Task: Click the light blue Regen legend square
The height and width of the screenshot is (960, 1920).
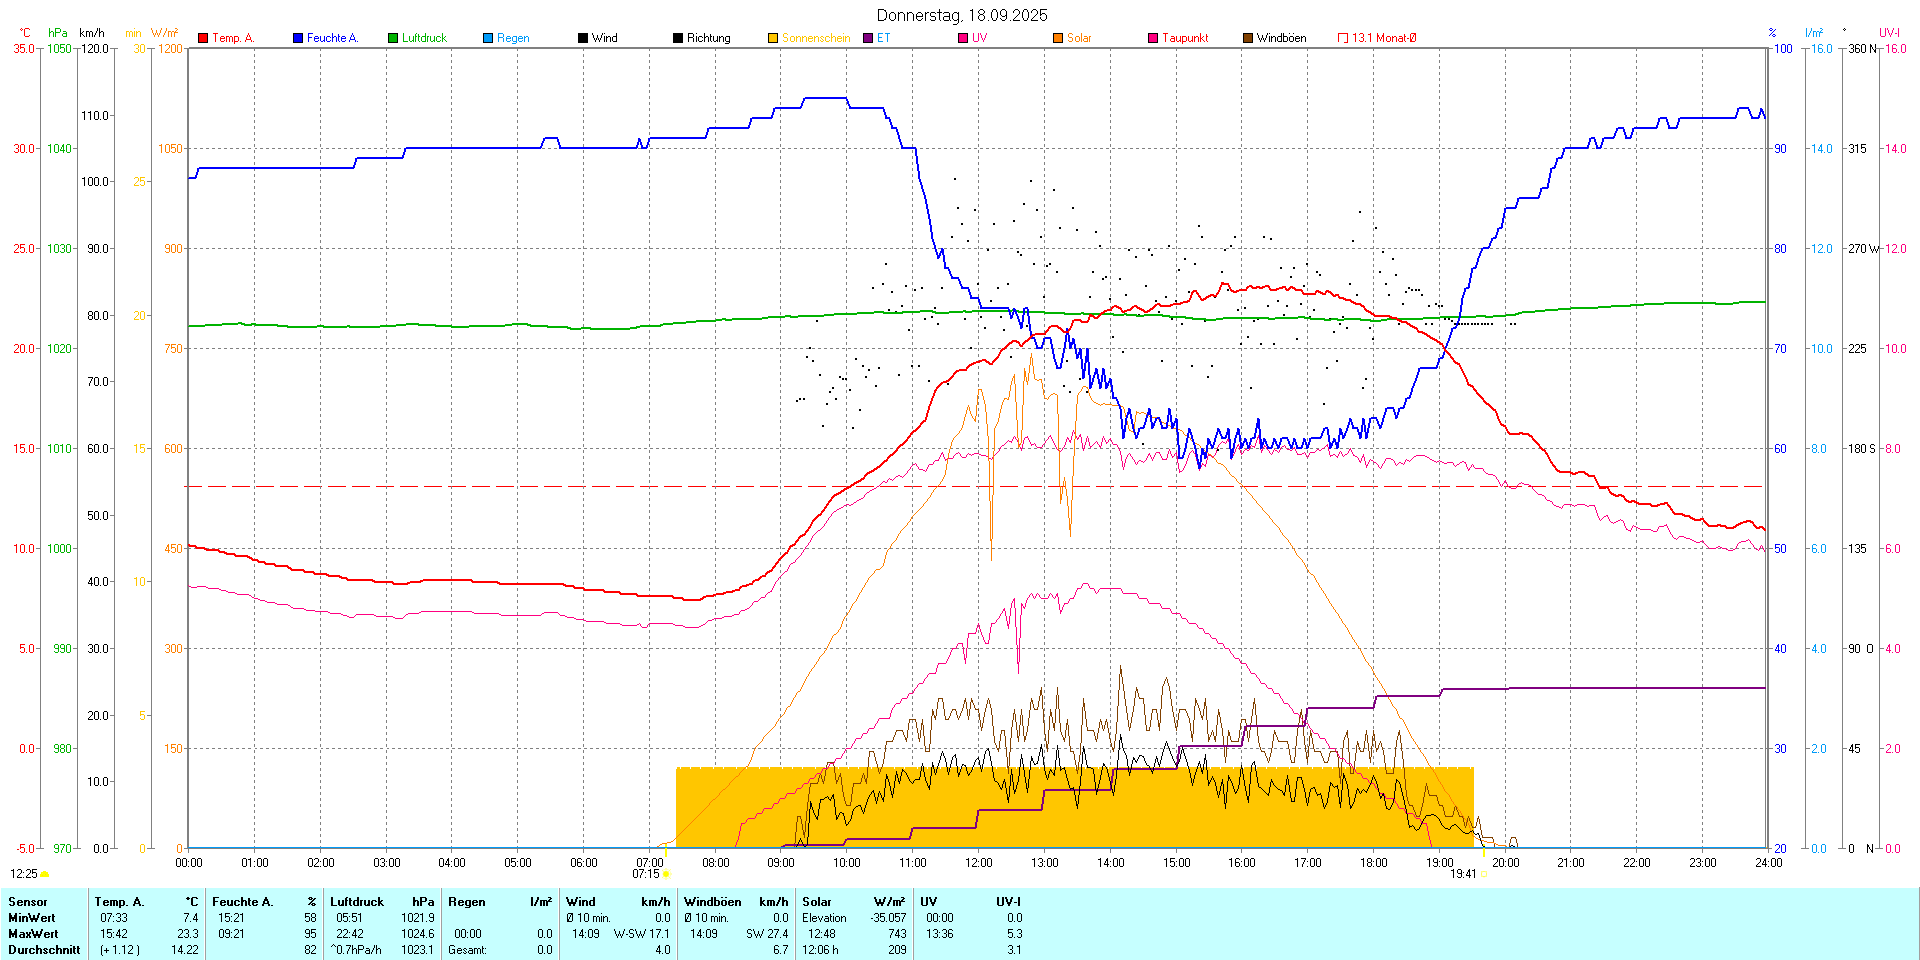Action: tap(488, 38)
